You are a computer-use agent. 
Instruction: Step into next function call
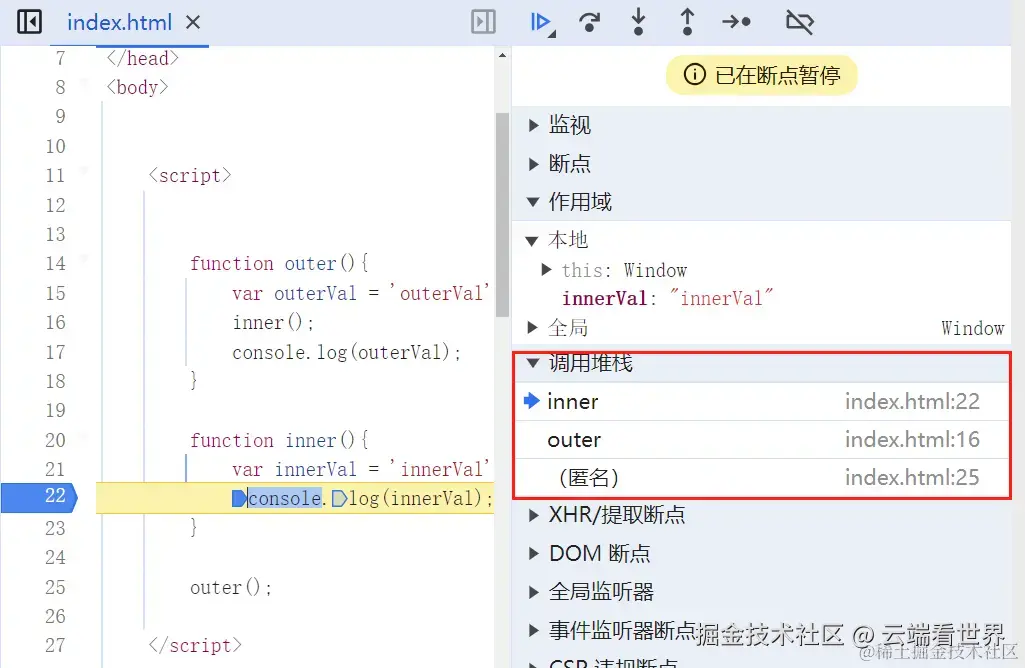(x=639, y=22)
